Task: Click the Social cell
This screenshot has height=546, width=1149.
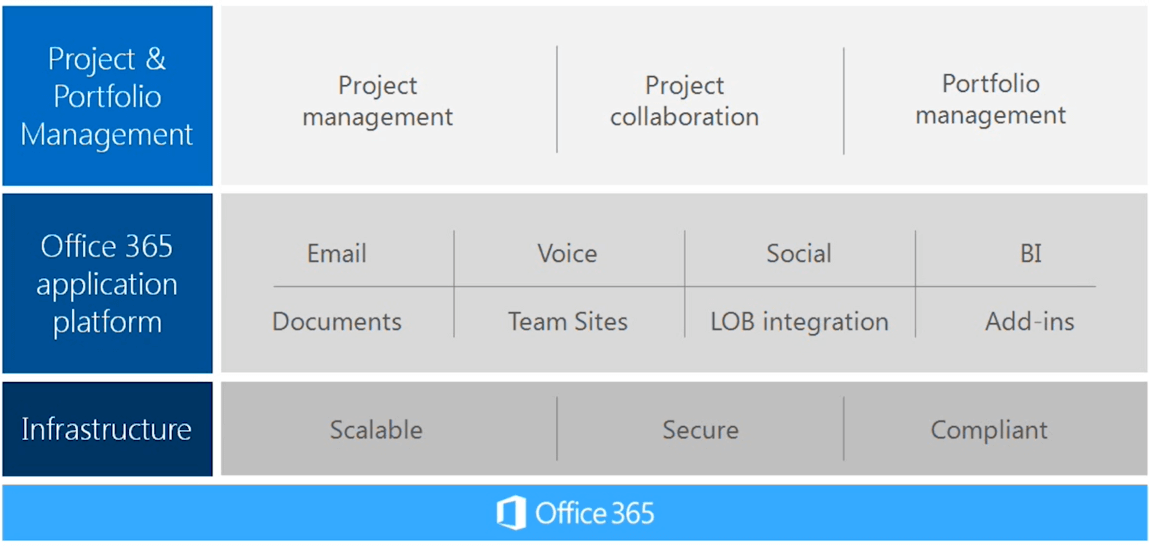Action: click(x=798, y=254)
